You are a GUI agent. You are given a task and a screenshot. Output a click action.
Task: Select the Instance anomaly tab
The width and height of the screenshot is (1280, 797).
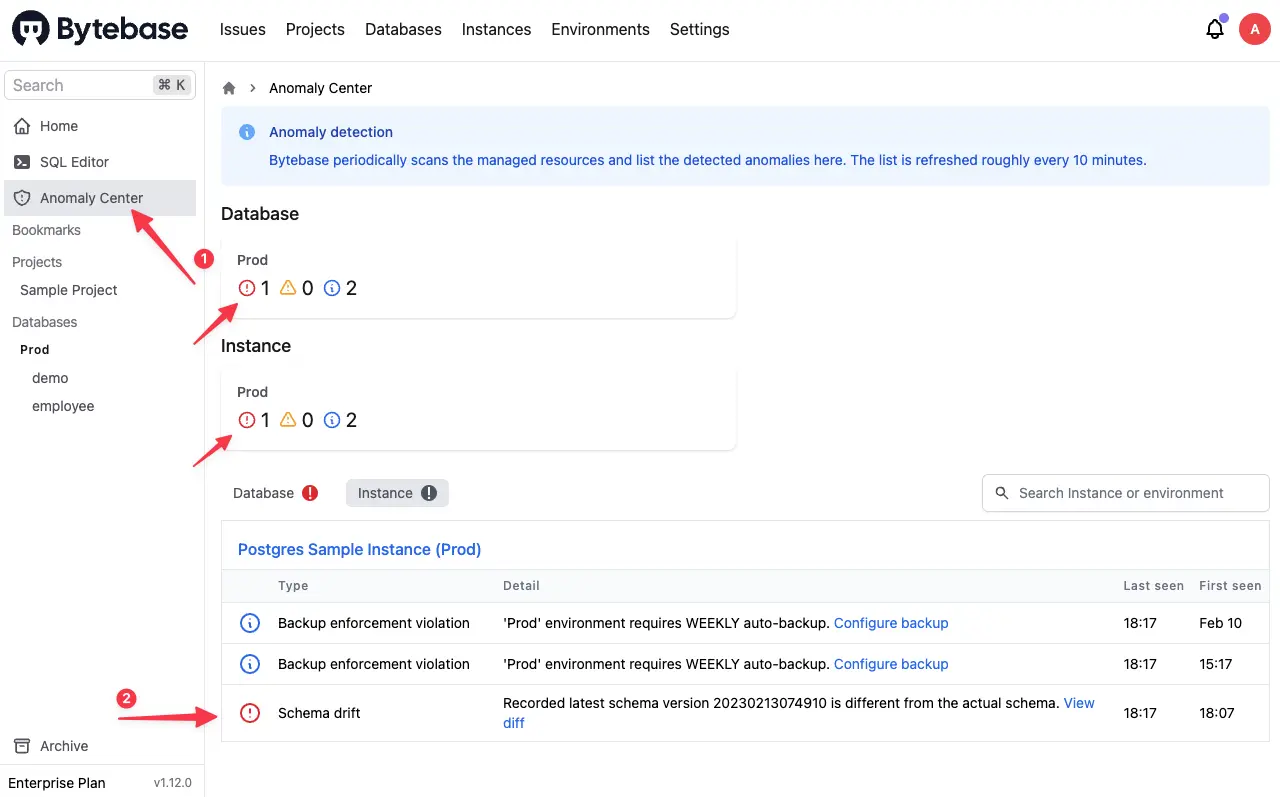[x=397, y=493]
